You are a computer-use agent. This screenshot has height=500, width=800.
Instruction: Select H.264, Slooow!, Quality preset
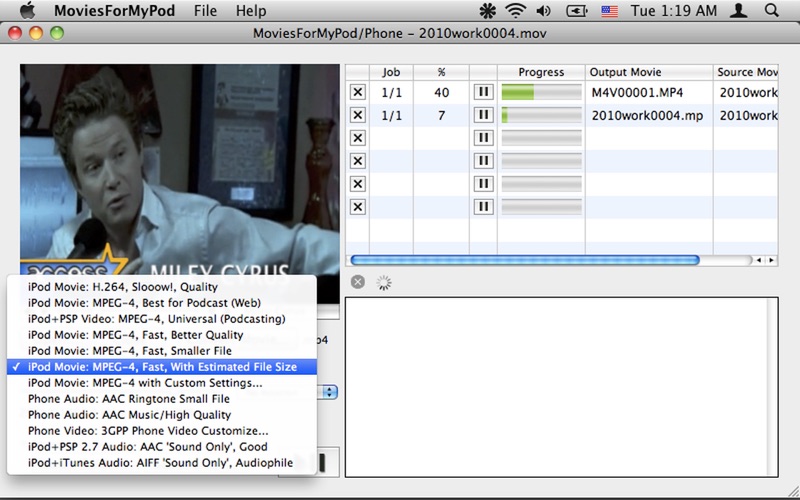pos(123,287)
